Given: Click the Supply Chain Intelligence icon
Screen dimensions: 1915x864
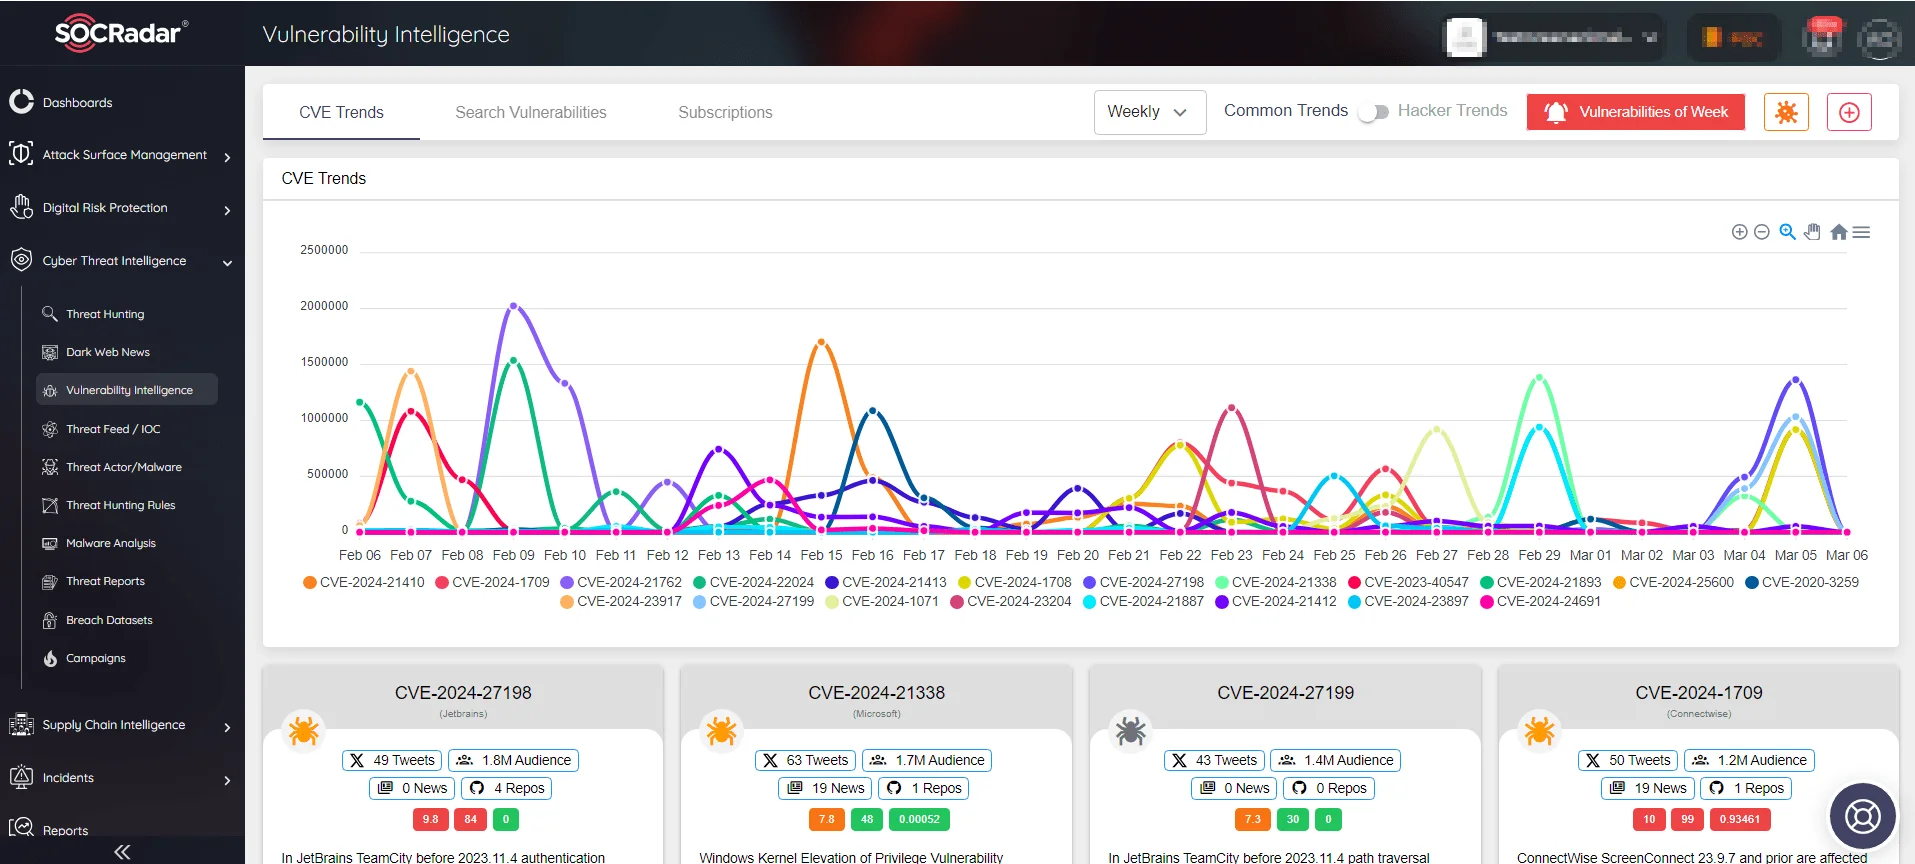Looking at the screenshot, I should point(21,724).
